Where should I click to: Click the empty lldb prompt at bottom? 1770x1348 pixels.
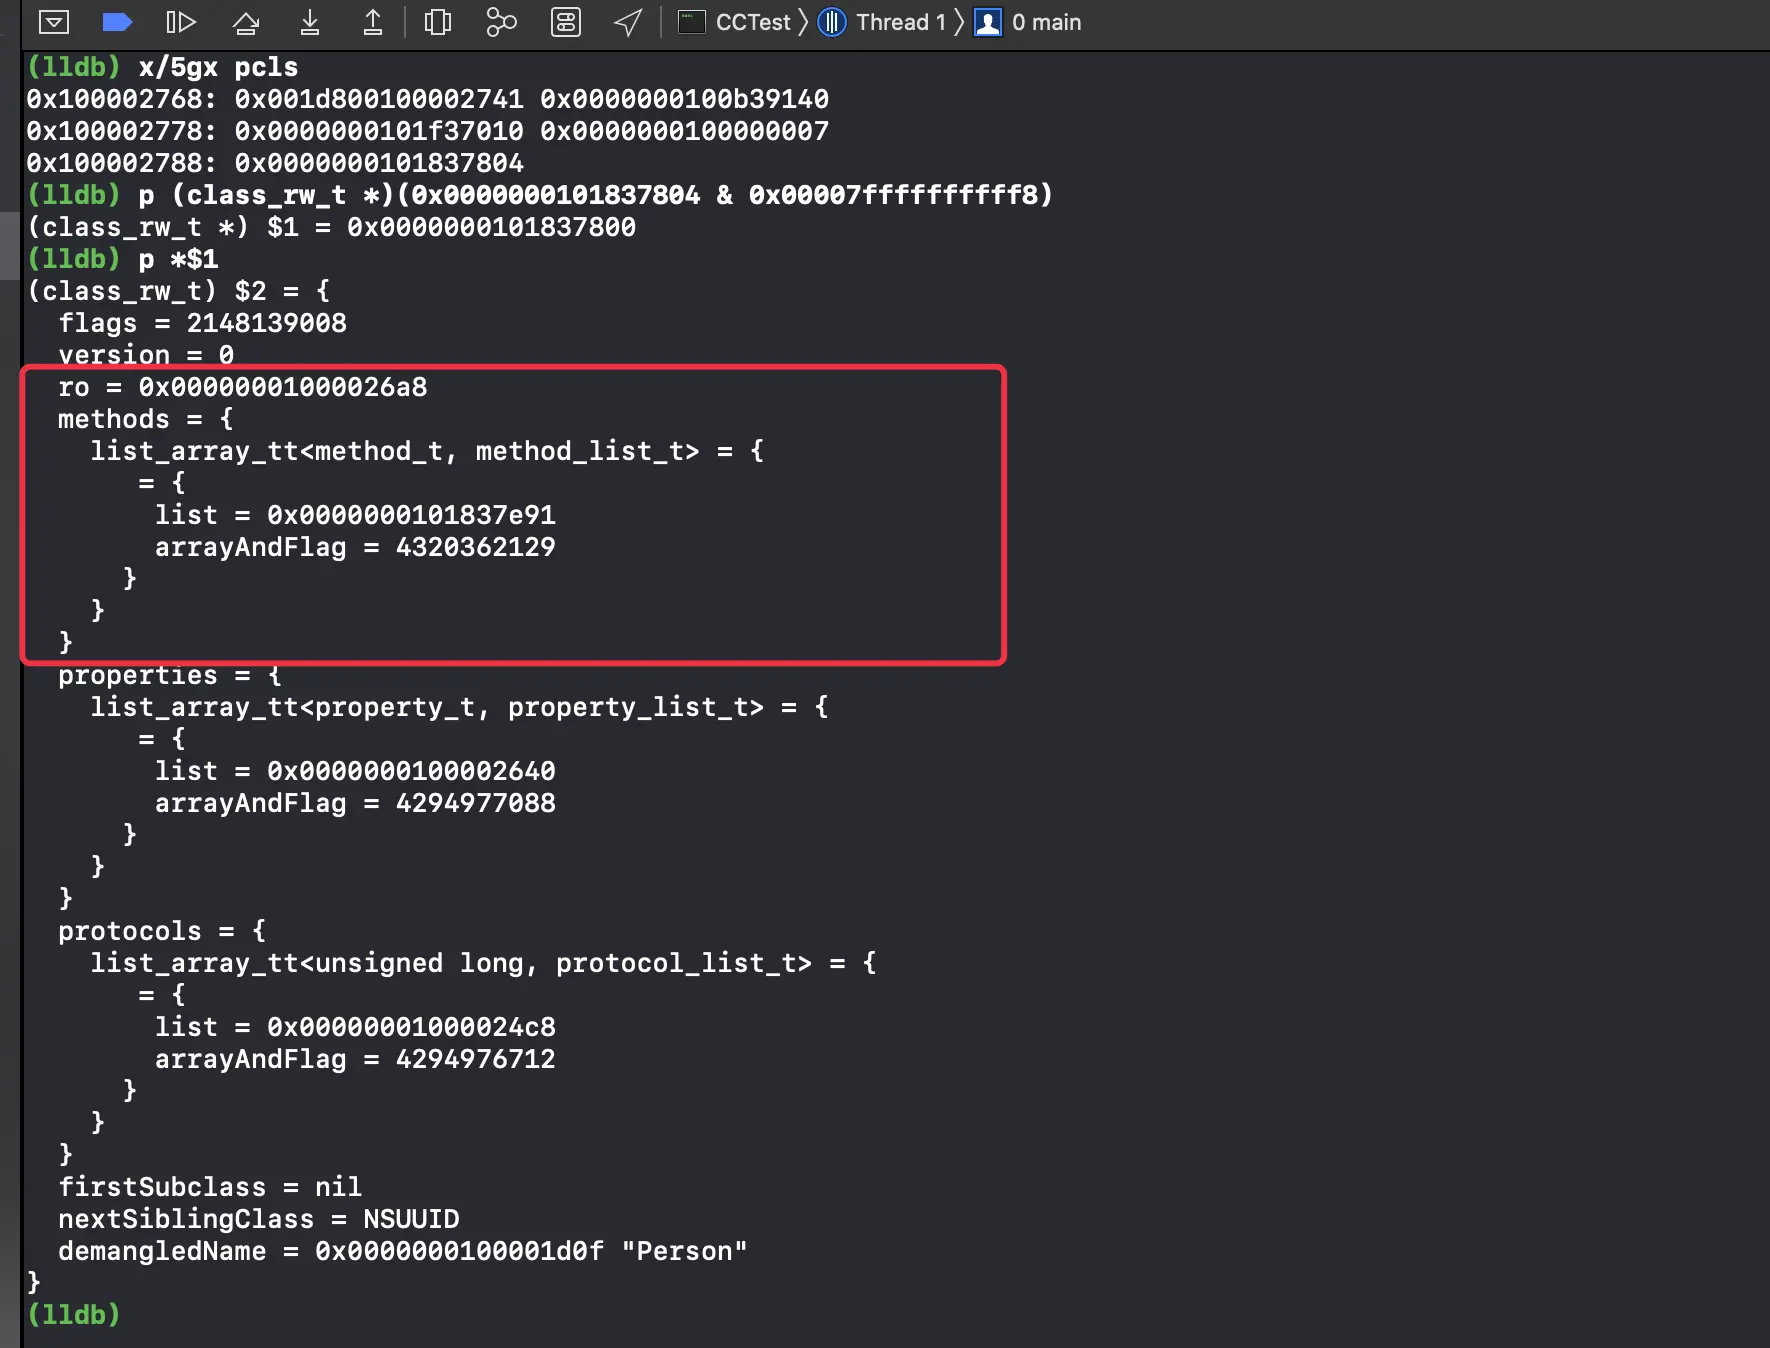coord(74,1314)
